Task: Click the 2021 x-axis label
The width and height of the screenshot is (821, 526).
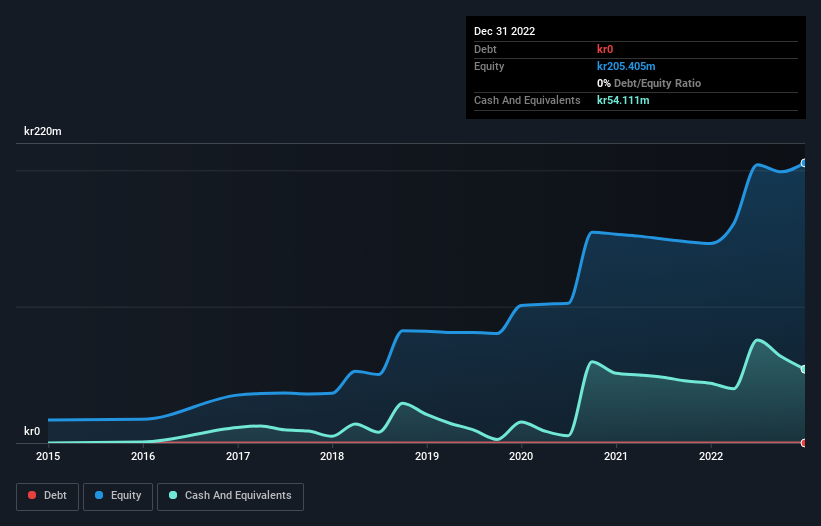Action: tap(616, 456)
